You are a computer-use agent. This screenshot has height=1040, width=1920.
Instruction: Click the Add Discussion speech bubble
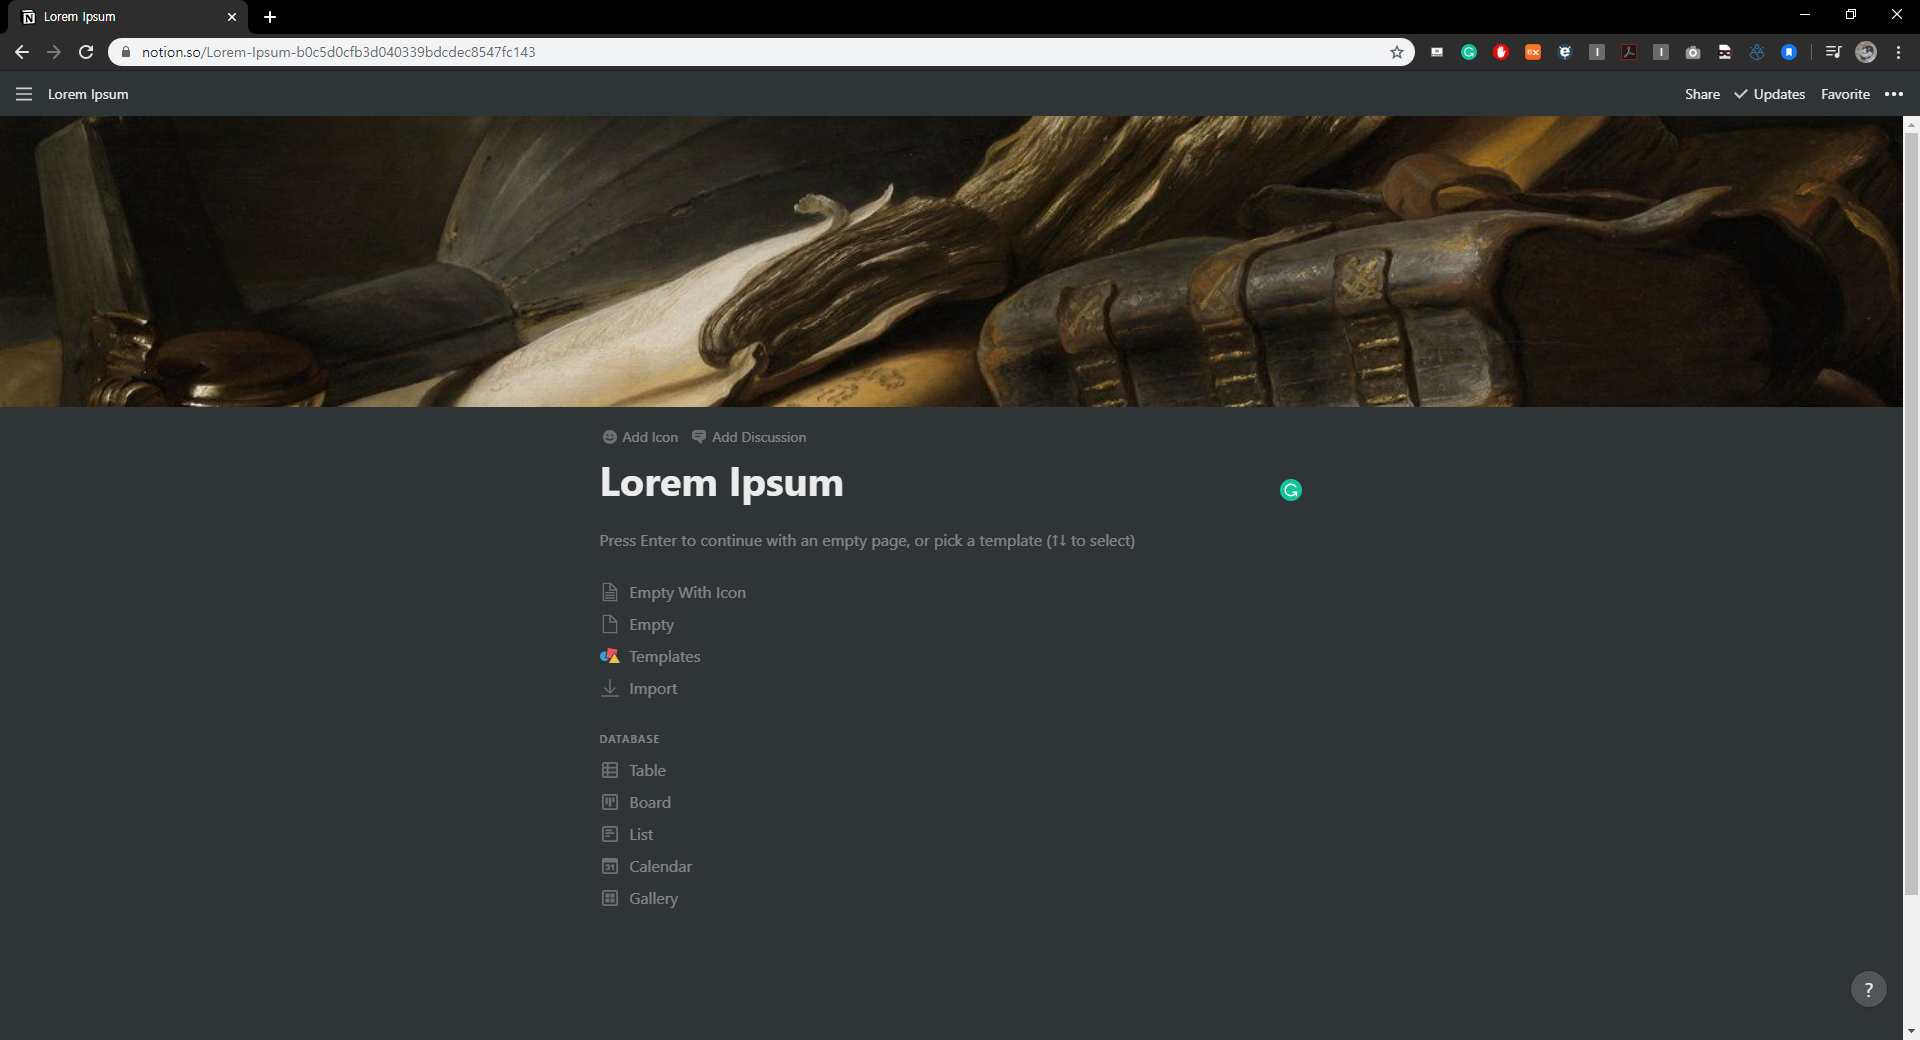click(x=749, y=437)
